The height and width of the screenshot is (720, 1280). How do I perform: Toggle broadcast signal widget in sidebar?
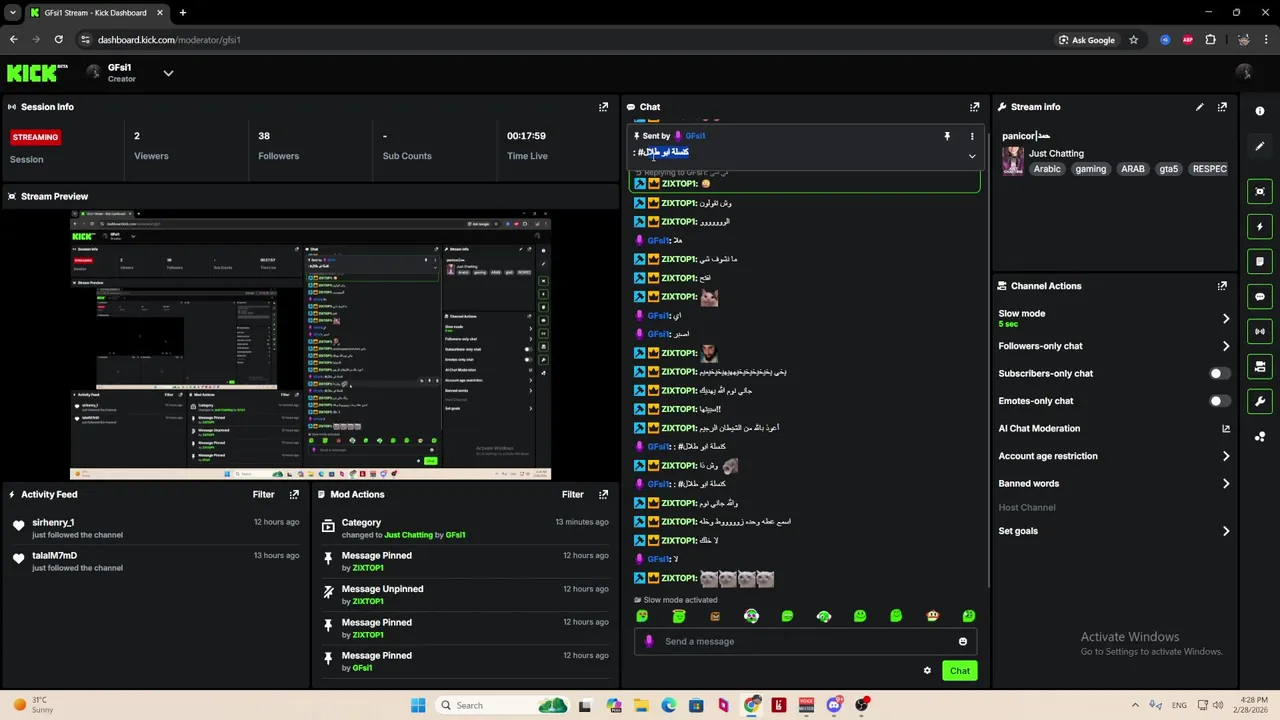[1260, 331]
